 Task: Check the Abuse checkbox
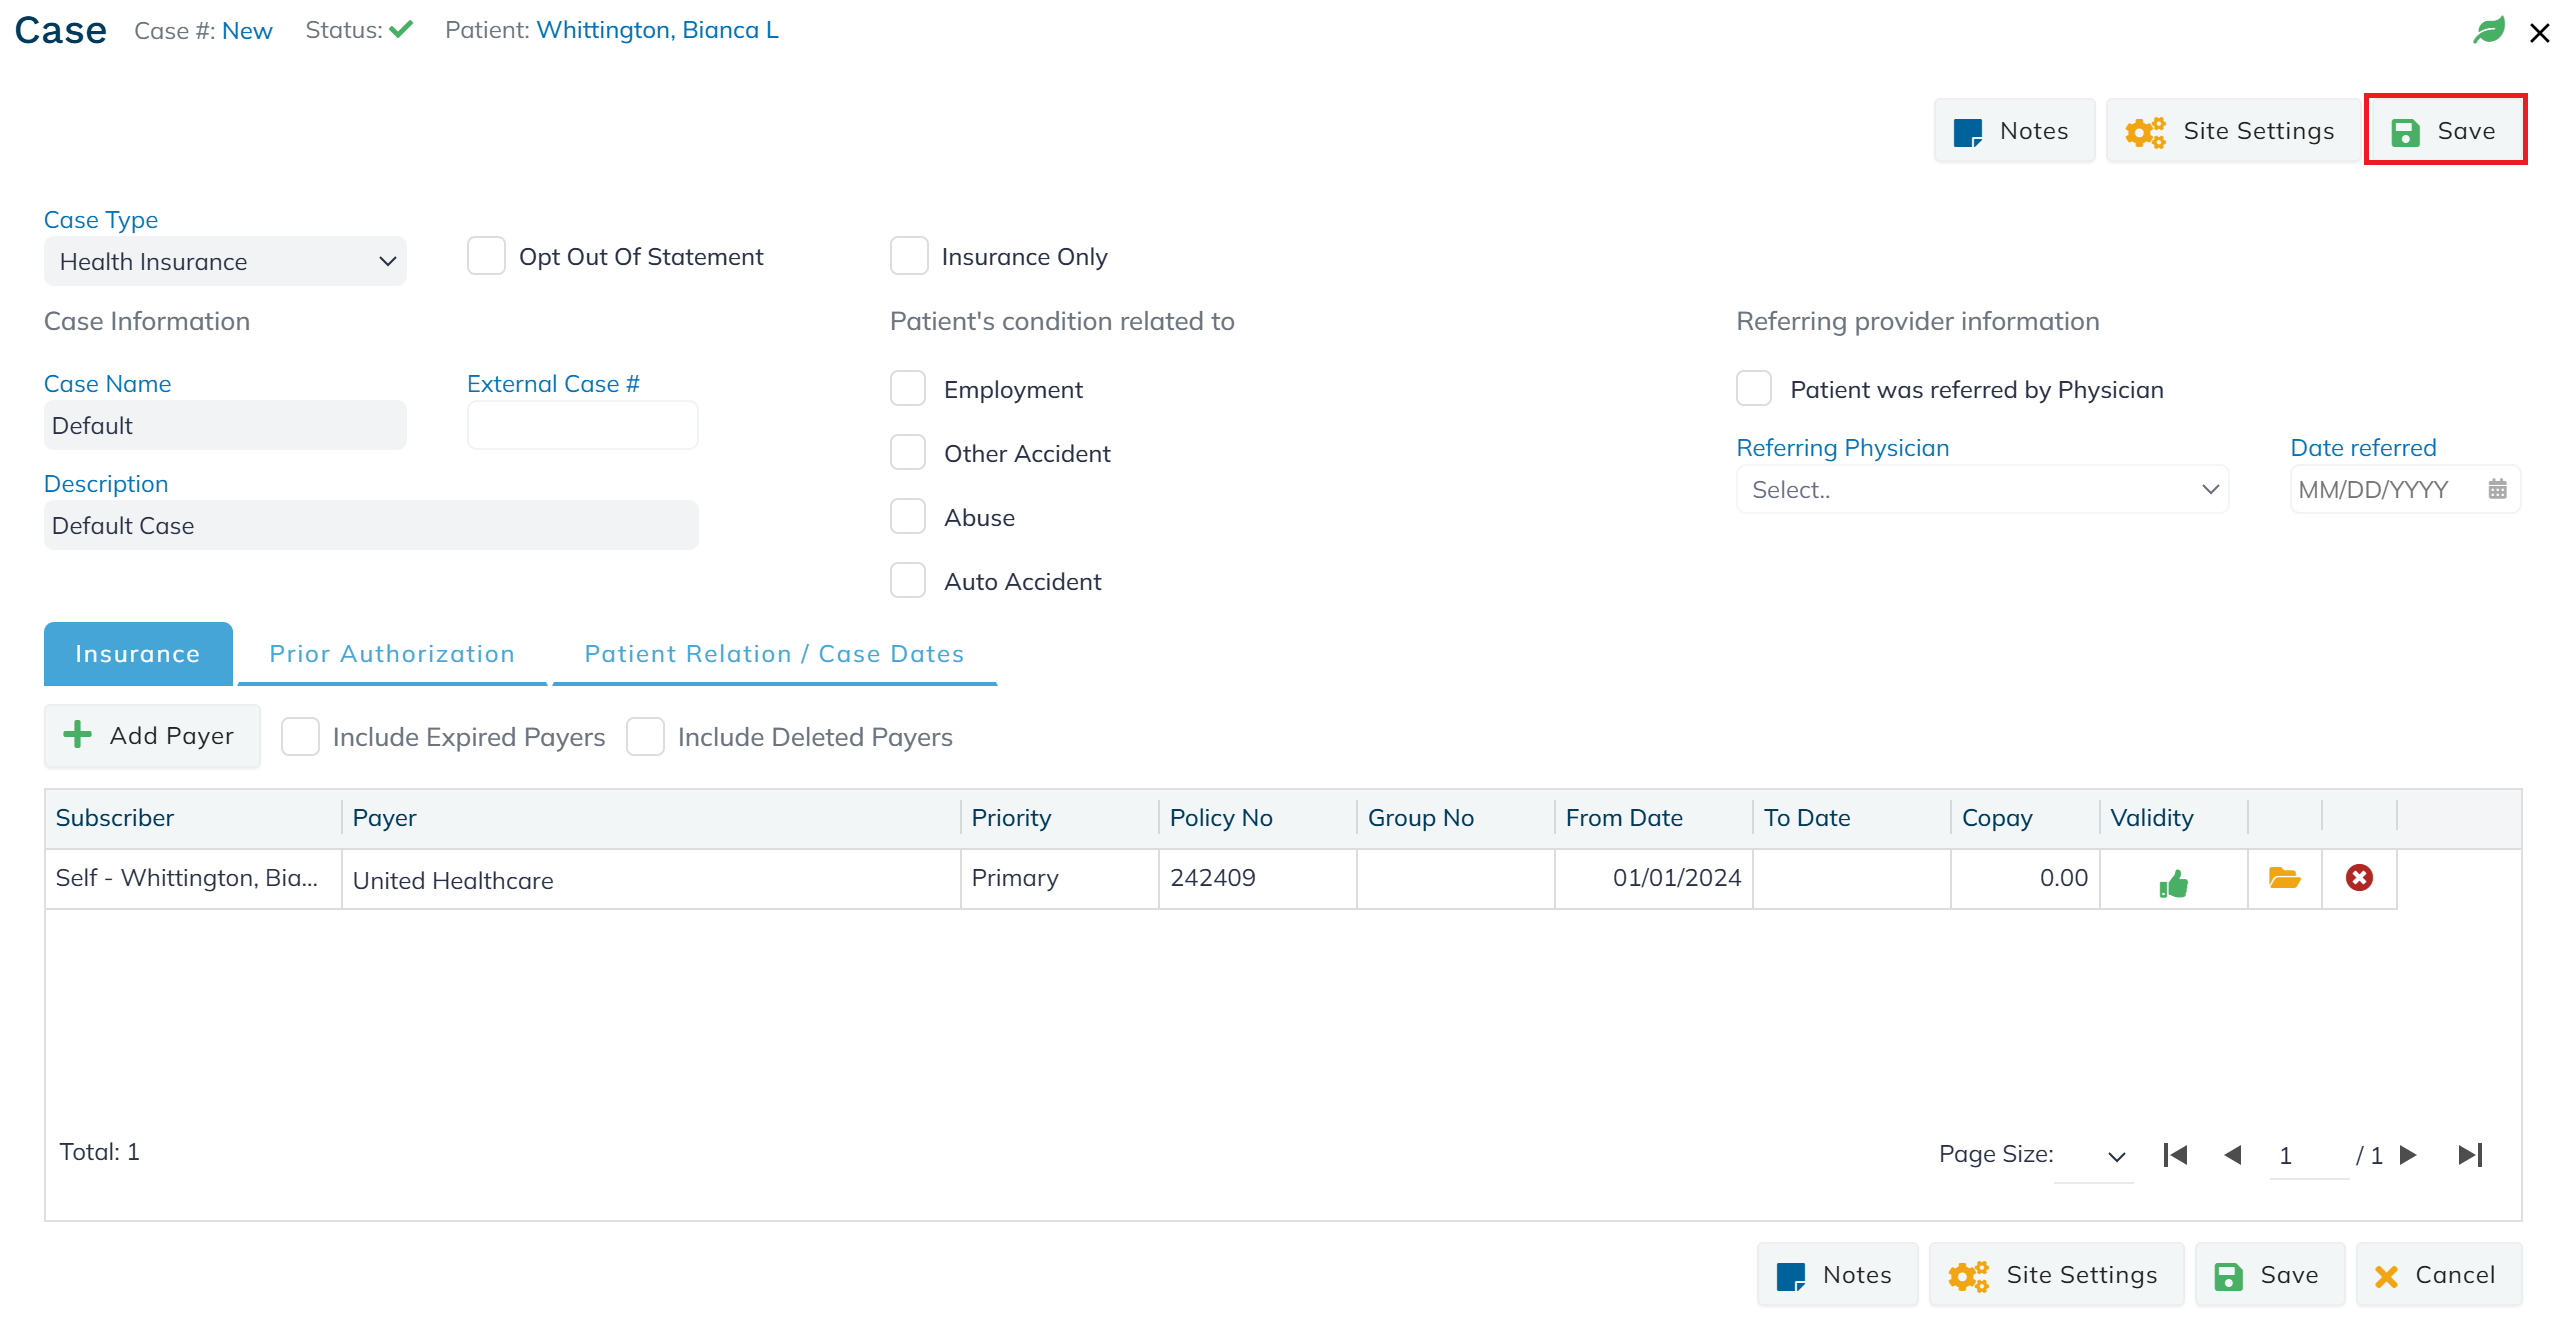[908, 516]
